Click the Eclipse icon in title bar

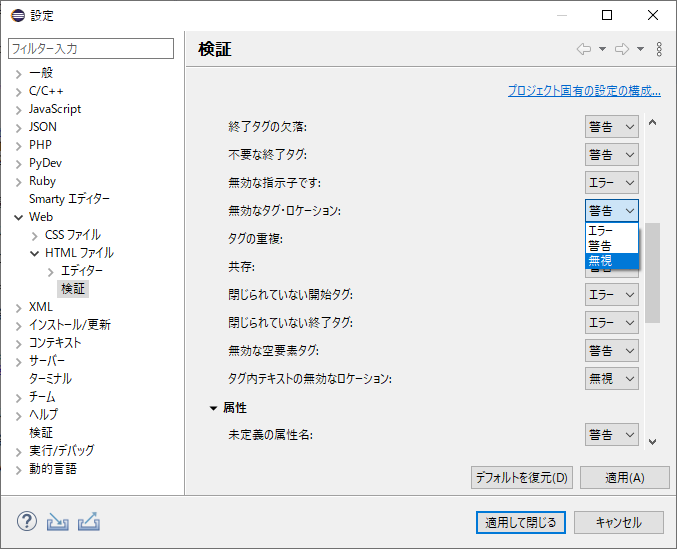coord(18,16)
